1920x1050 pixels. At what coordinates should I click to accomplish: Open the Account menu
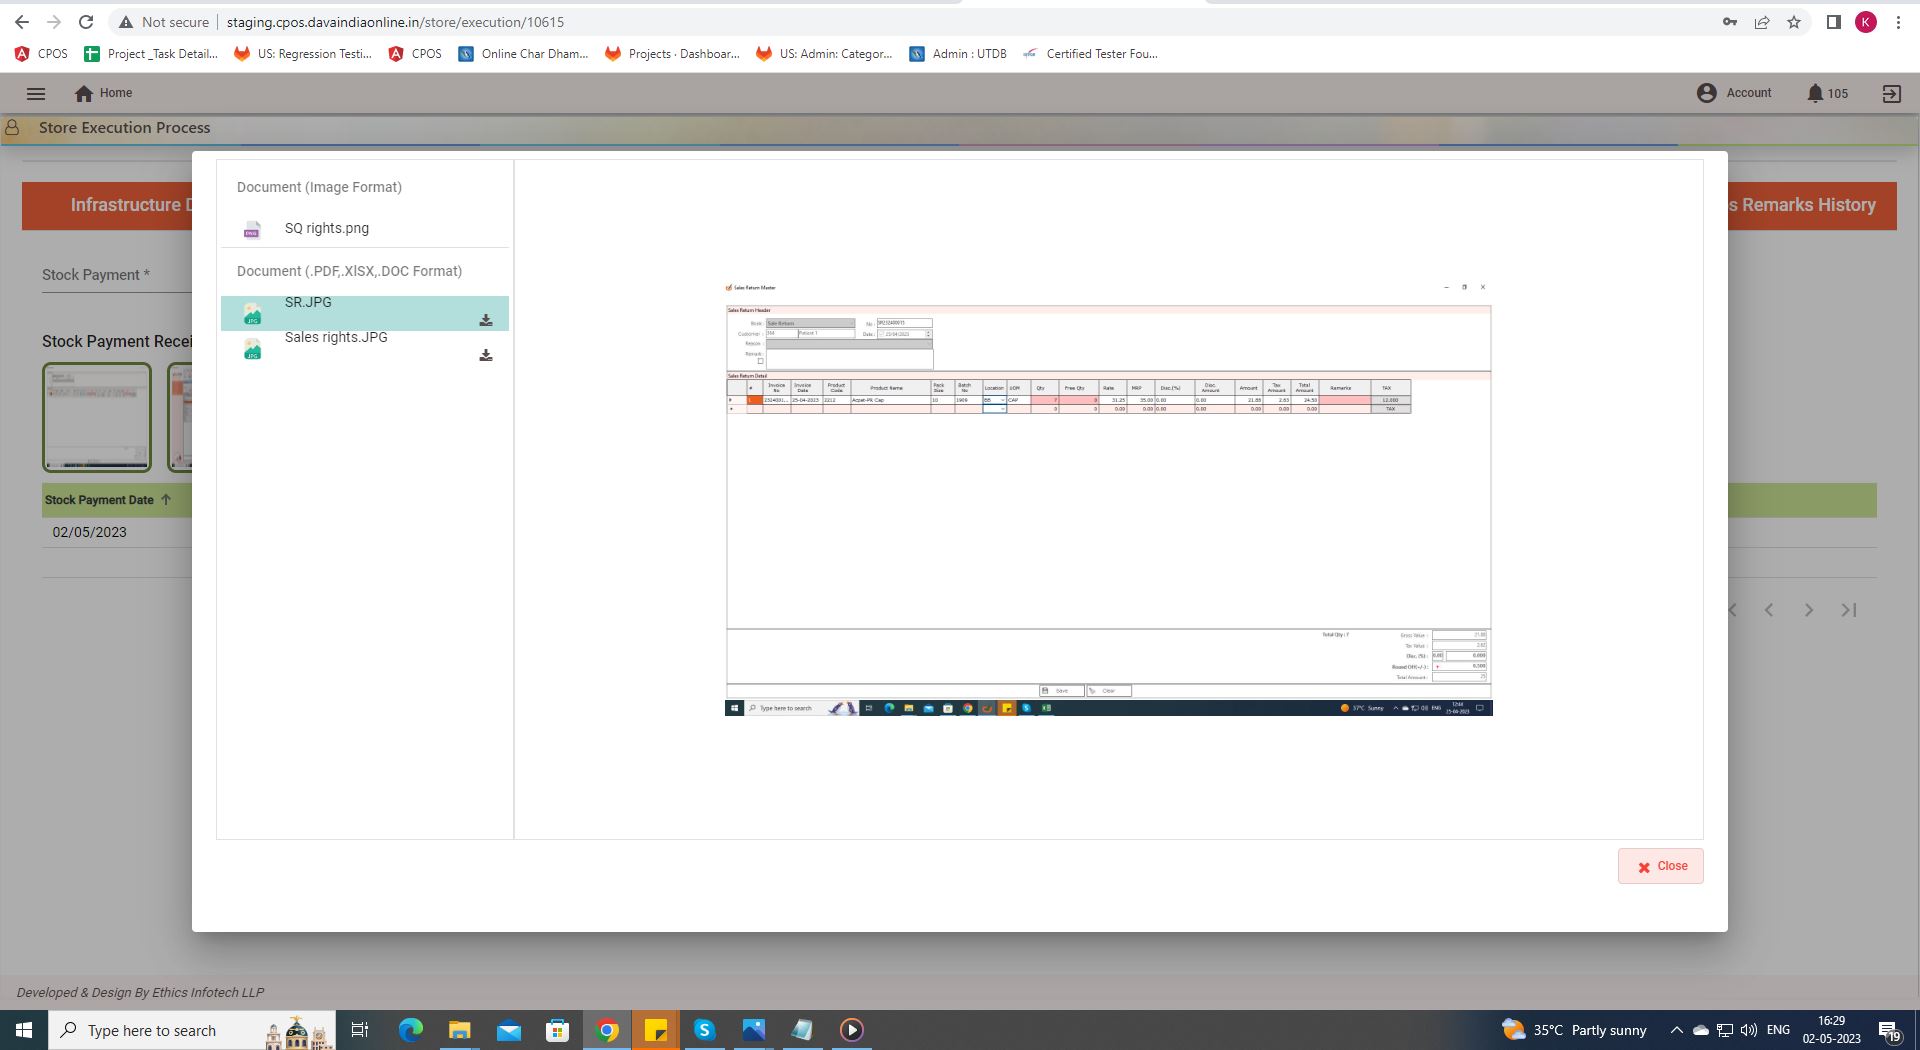click(x=1734, y=93)
